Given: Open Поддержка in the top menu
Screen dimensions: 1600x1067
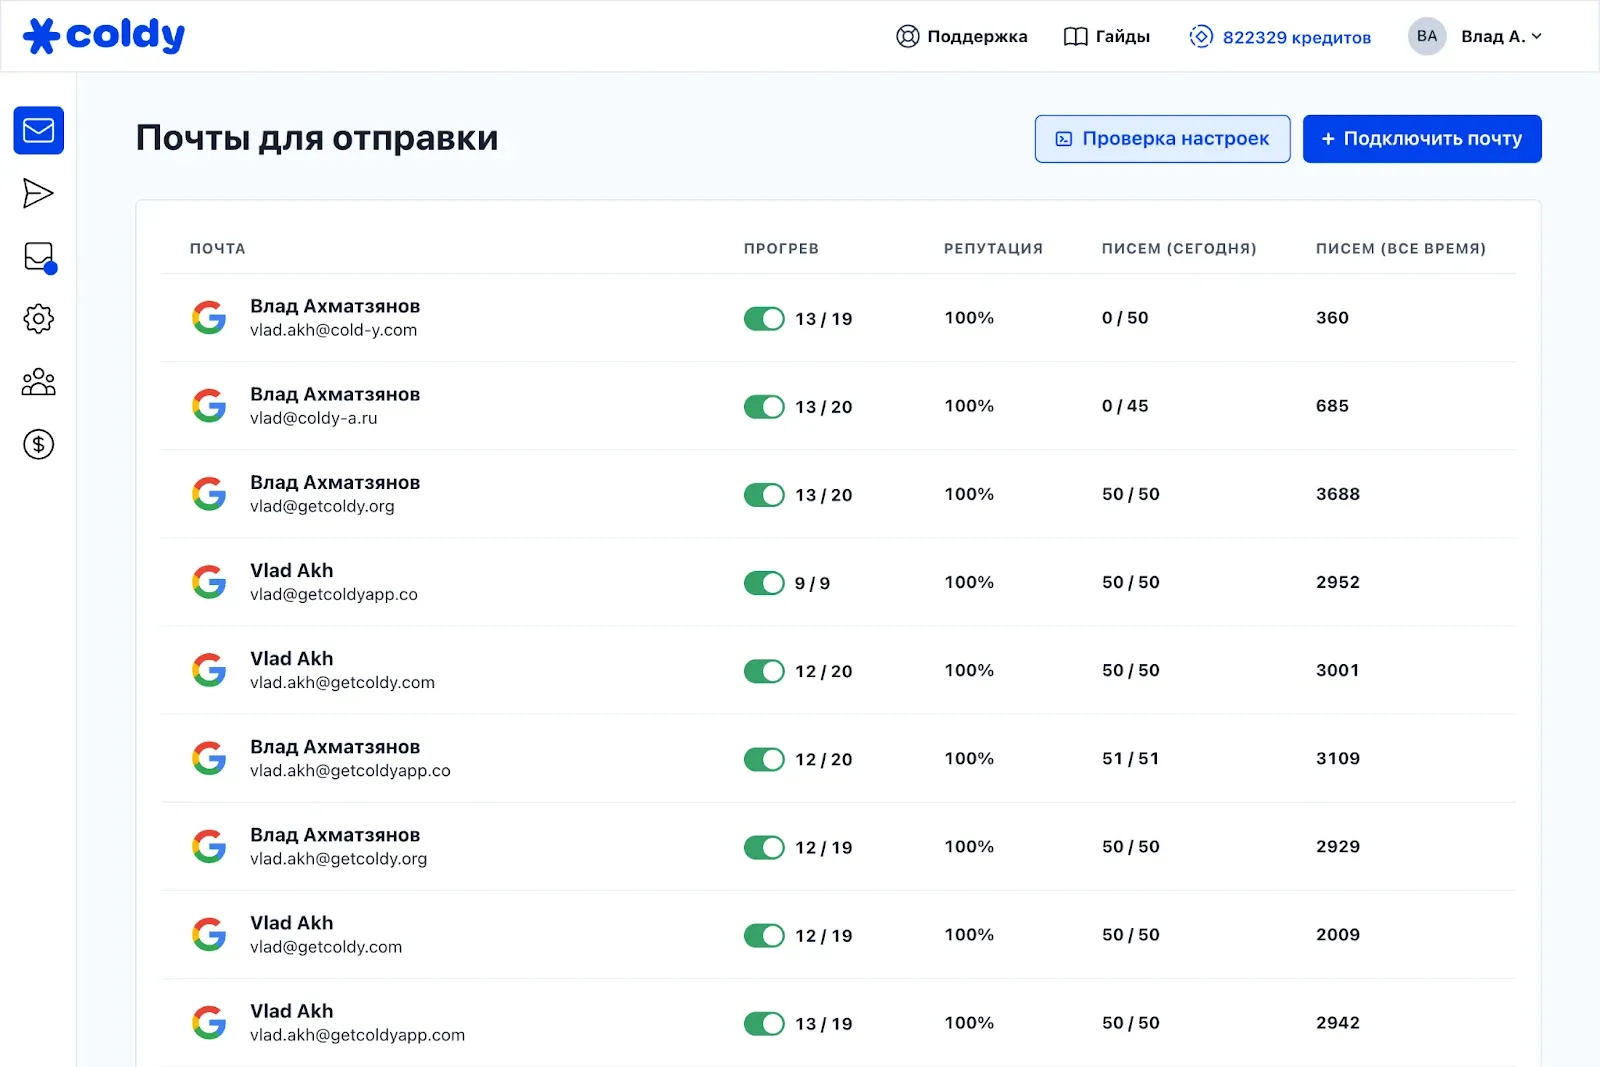Looking at the screenshot, I should pos(961,36).
